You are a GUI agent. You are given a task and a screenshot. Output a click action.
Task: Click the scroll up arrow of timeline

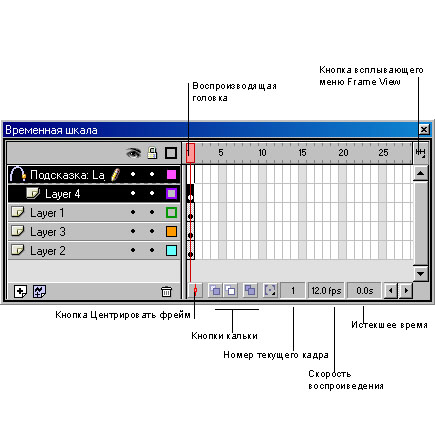421,173
